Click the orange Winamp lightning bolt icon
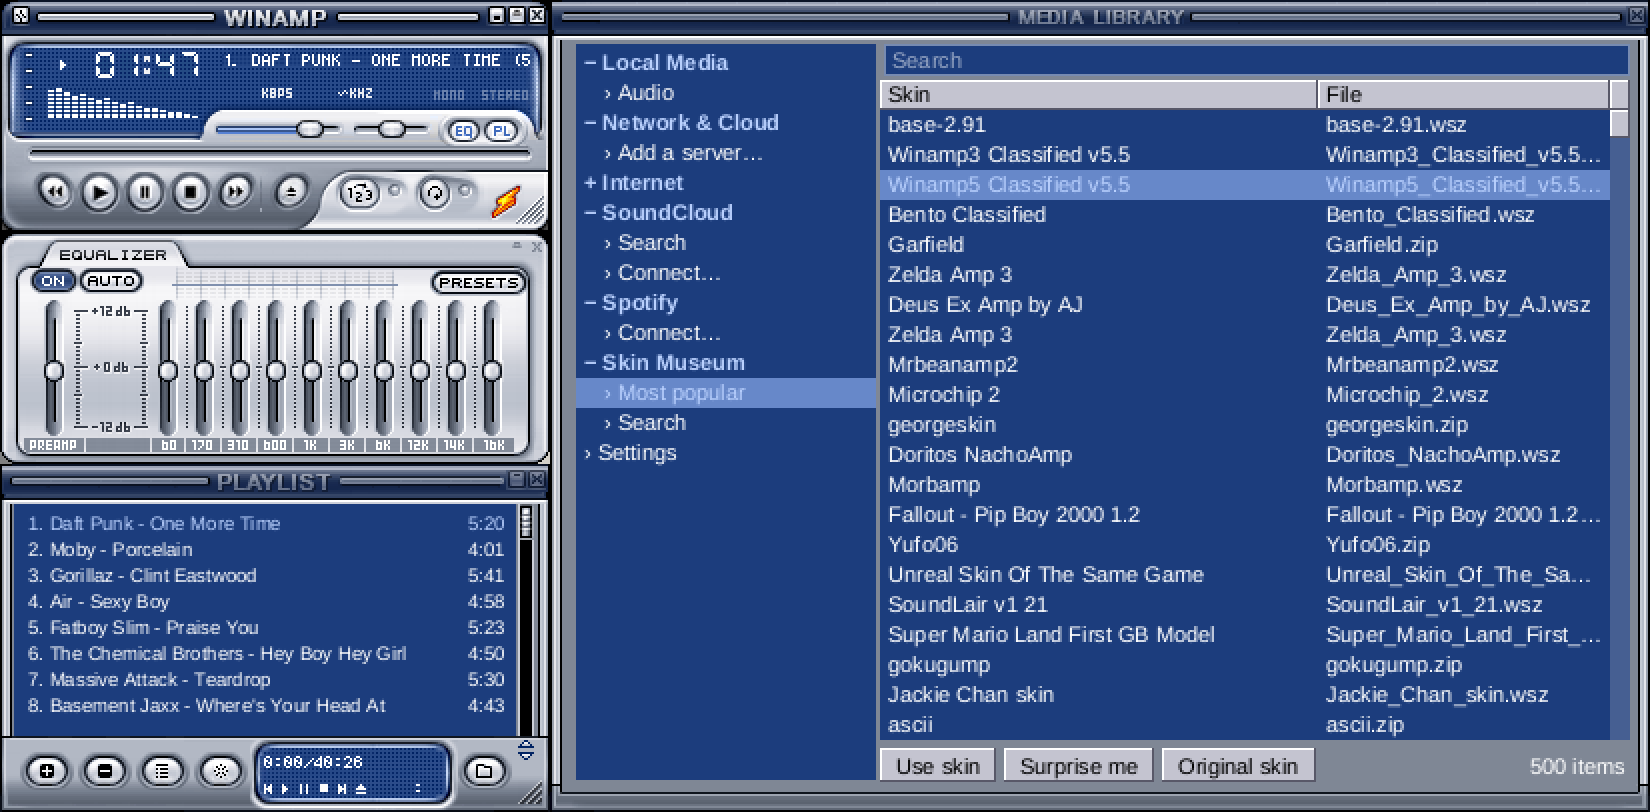This screenshot has width=1650, height=812. coord(506,200)
